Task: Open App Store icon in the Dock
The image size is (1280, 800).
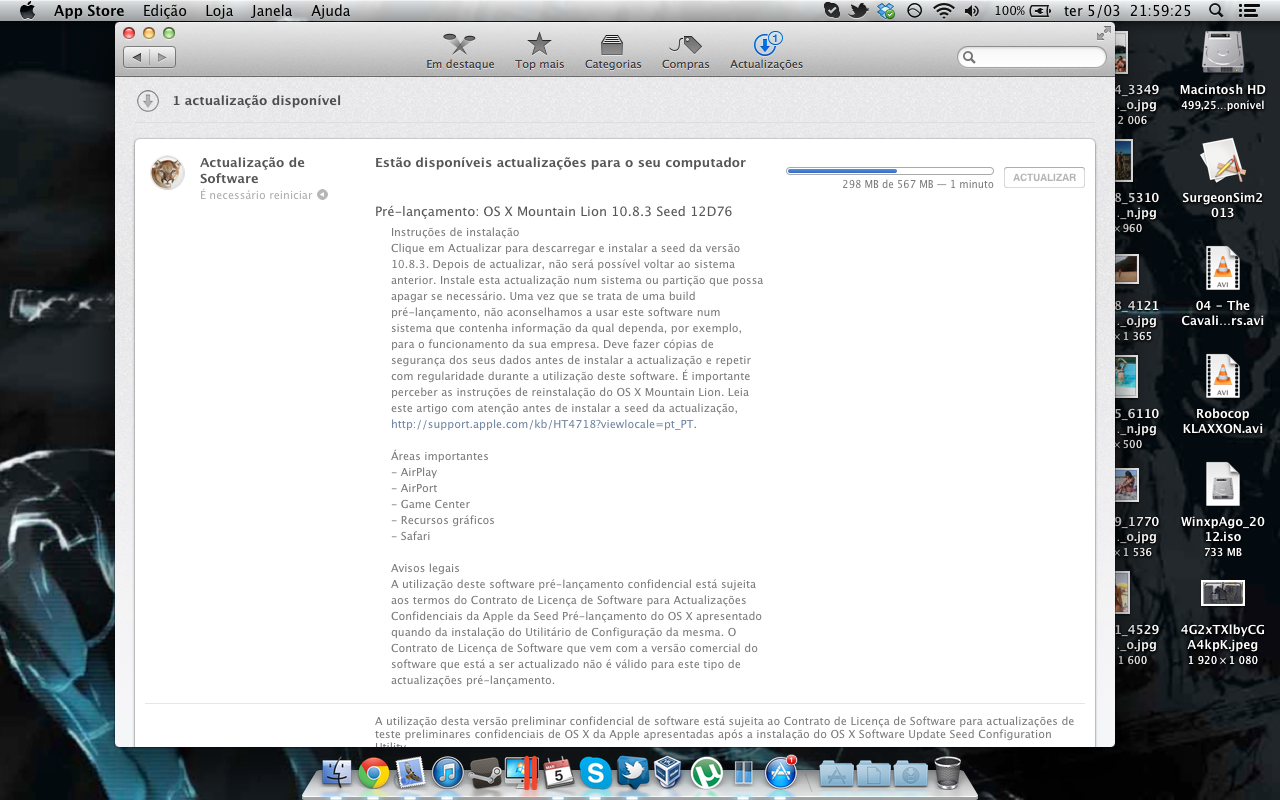Action: coord(780,773)
